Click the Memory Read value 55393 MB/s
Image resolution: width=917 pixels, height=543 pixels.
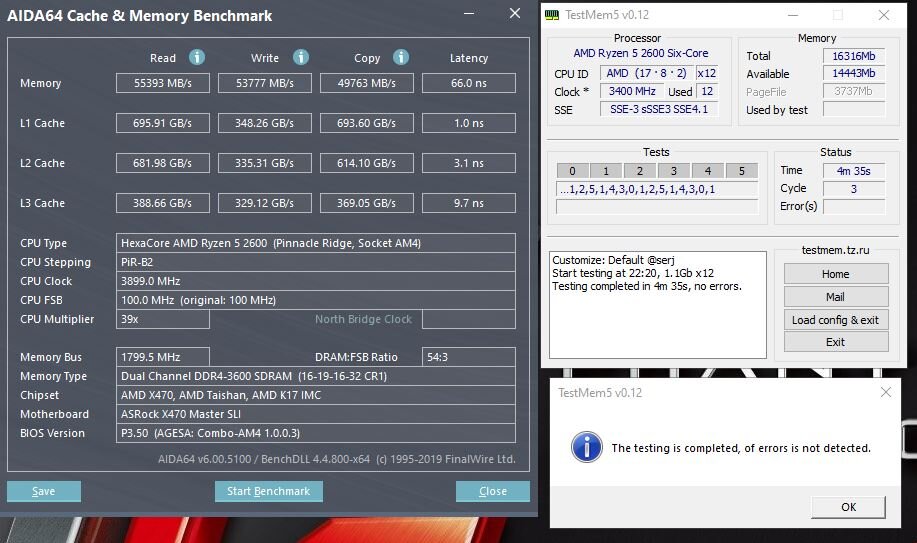click(163, 83)
